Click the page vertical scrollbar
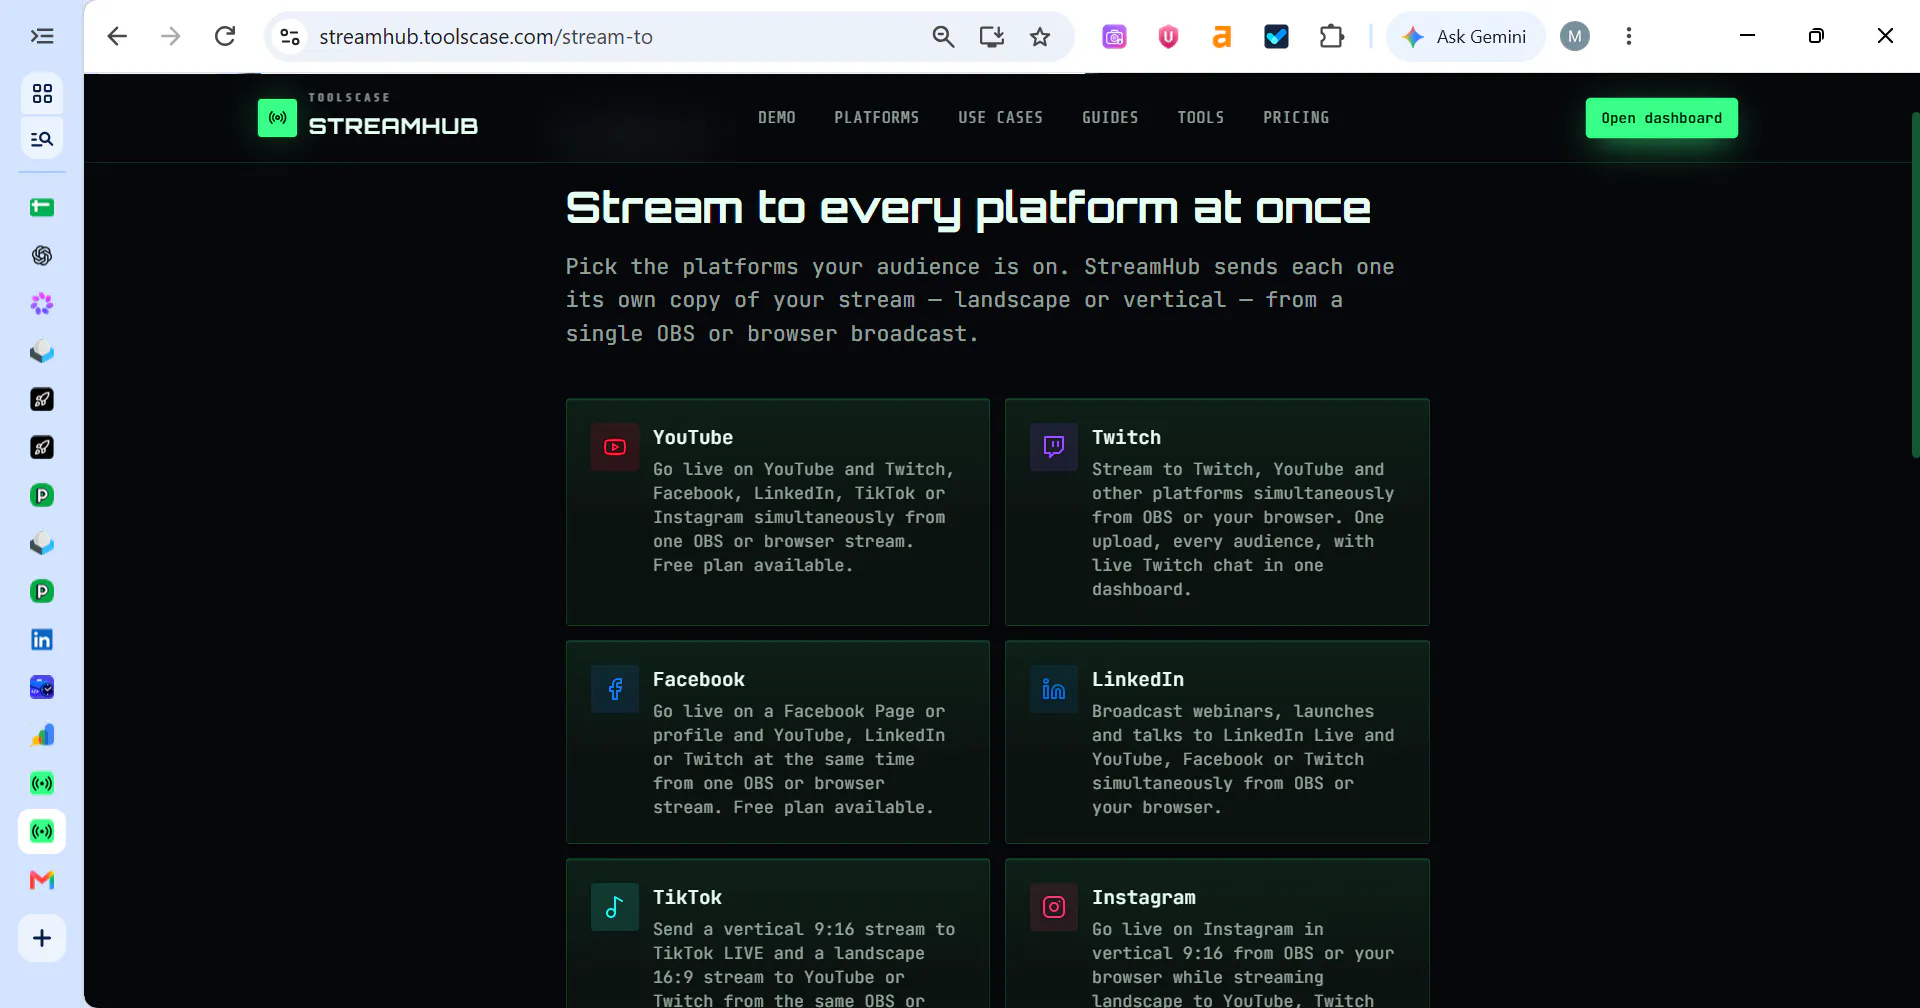Image resolution: width=1920 pixels, height=1008 pixels. click(x=1914, y=285)
